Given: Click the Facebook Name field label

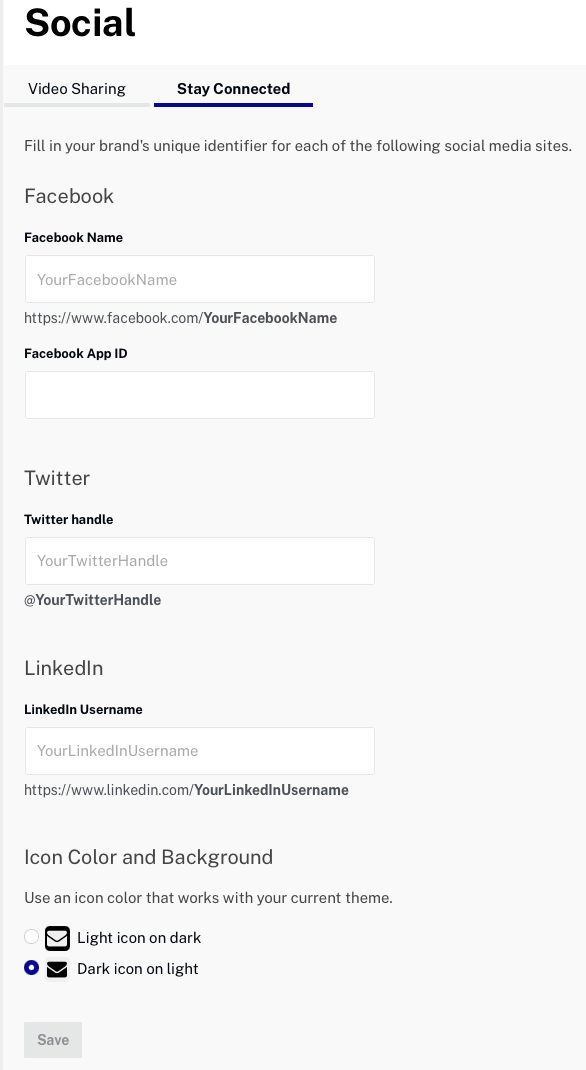Looking at the screenshot, I should (74, 237).
